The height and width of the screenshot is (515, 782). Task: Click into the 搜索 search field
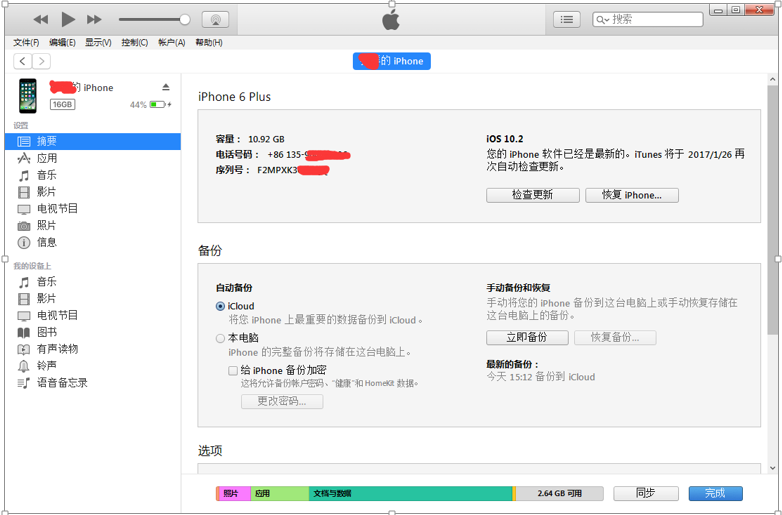pos(648,19)
